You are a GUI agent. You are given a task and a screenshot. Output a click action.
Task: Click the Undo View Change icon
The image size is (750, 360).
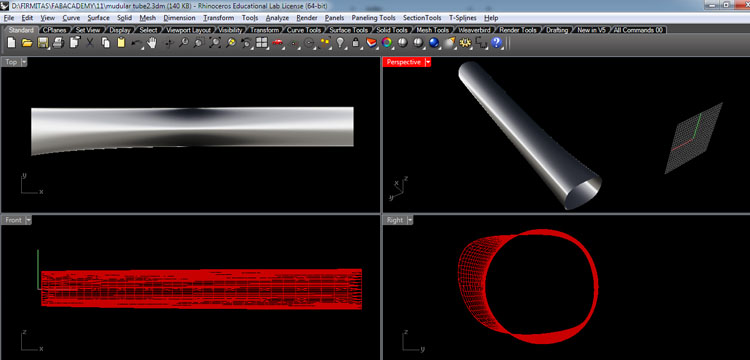point(246,43)
